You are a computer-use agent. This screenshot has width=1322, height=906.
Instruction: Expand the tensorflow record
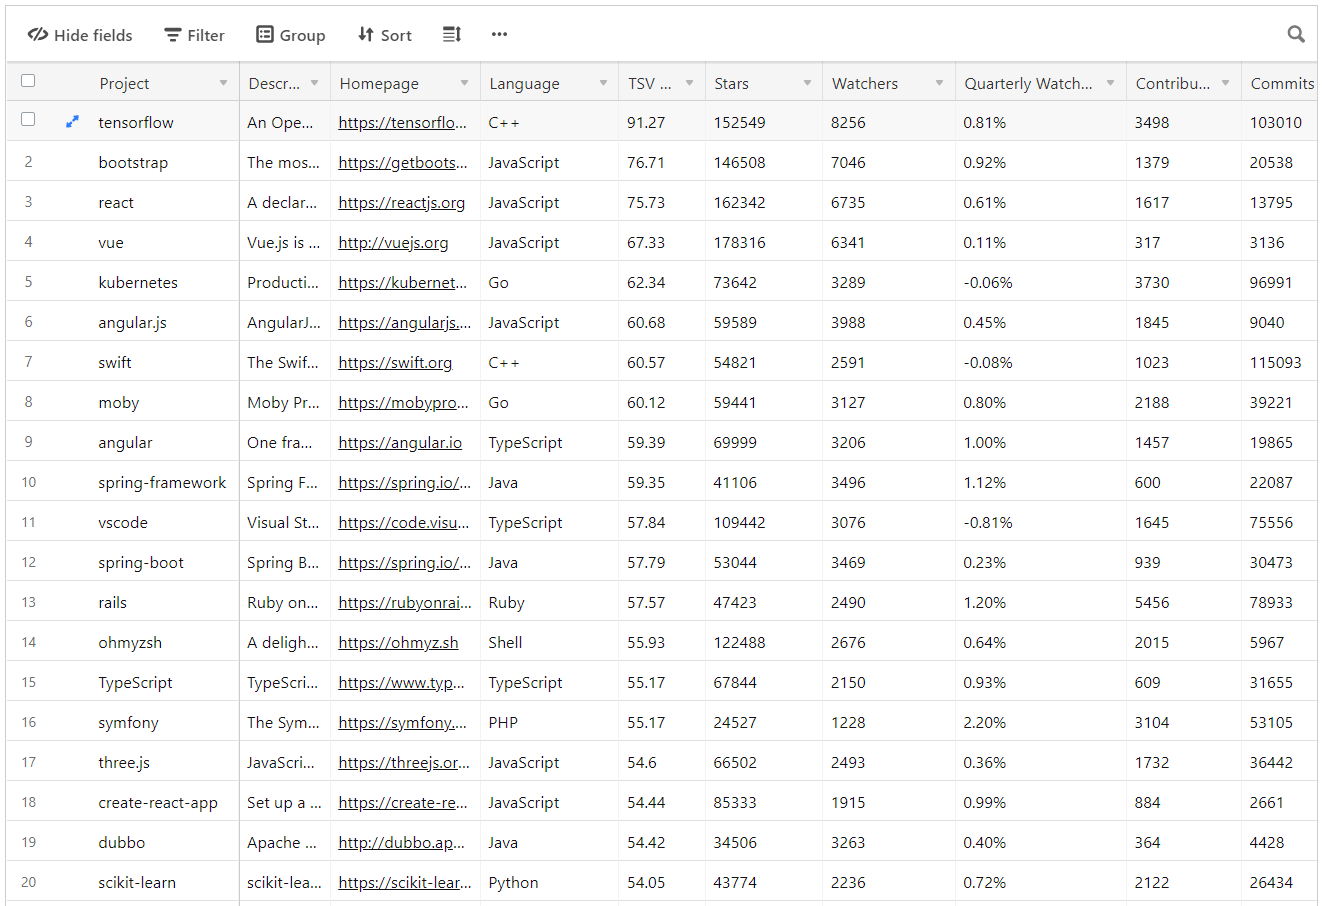(72, 122)
